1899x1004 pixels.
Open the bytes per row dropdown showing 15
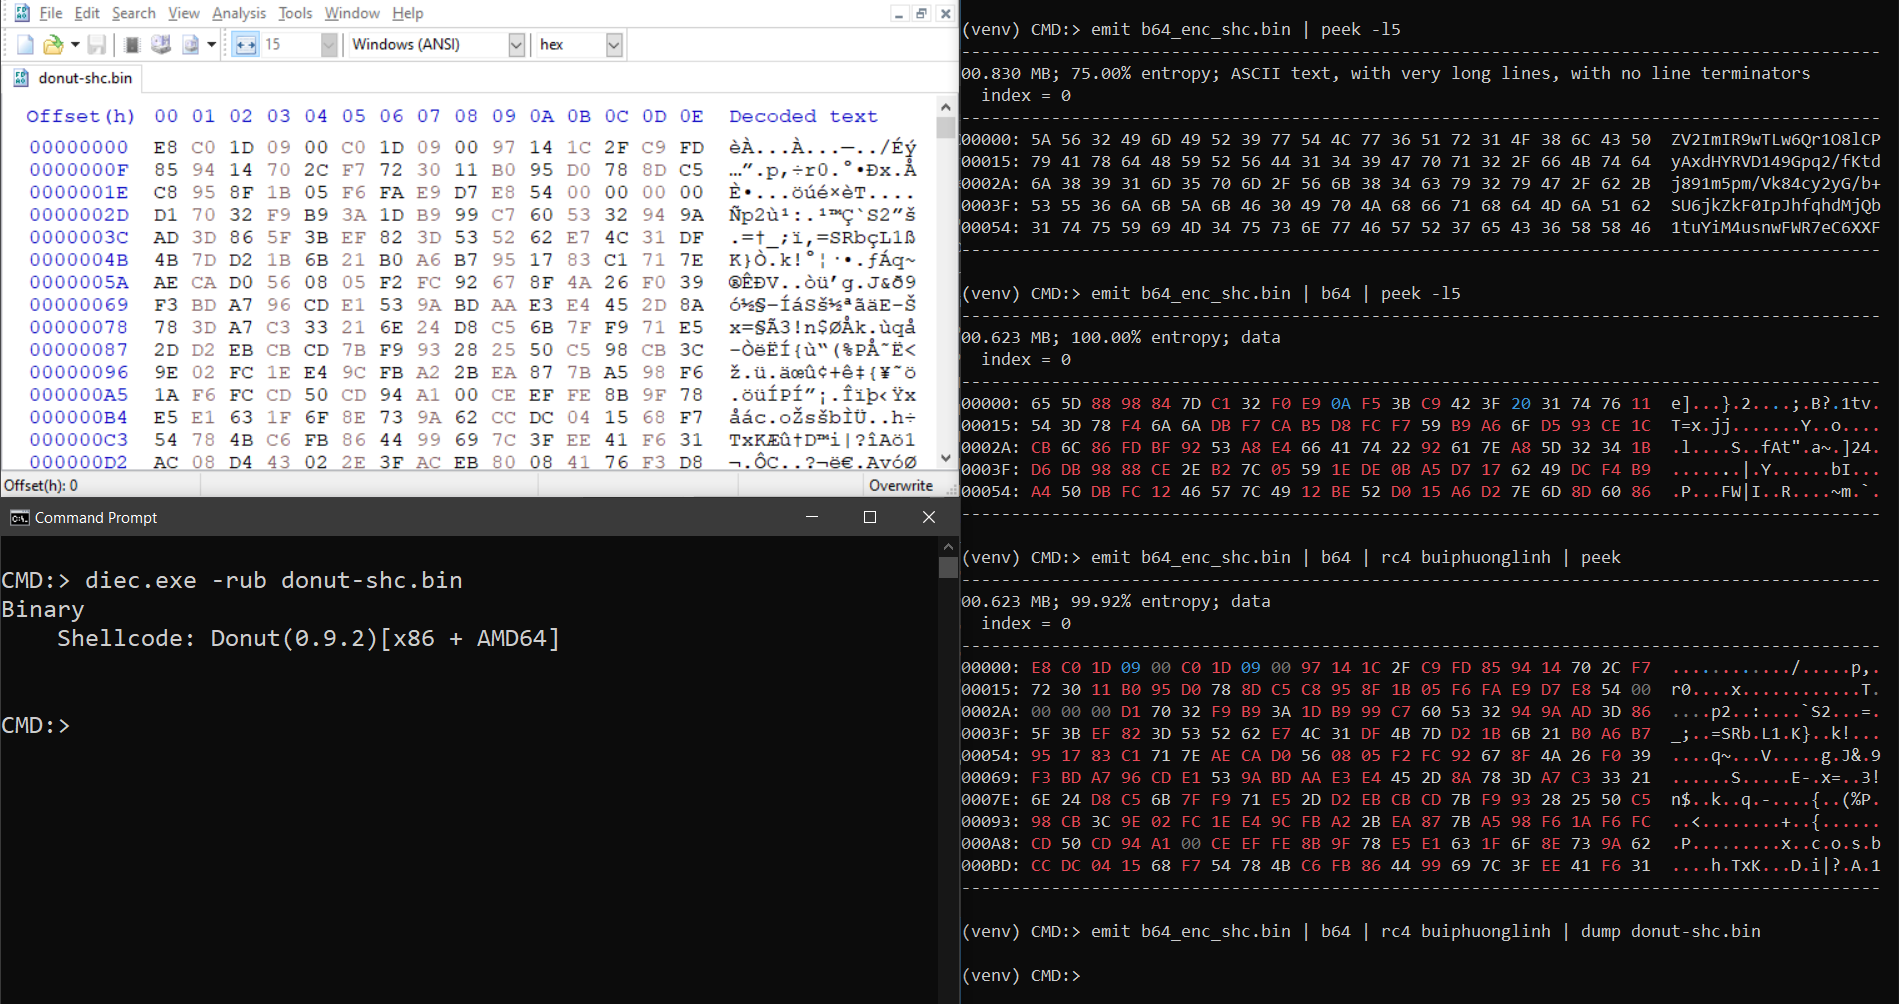pyautogui.click(x=329, y=44)
